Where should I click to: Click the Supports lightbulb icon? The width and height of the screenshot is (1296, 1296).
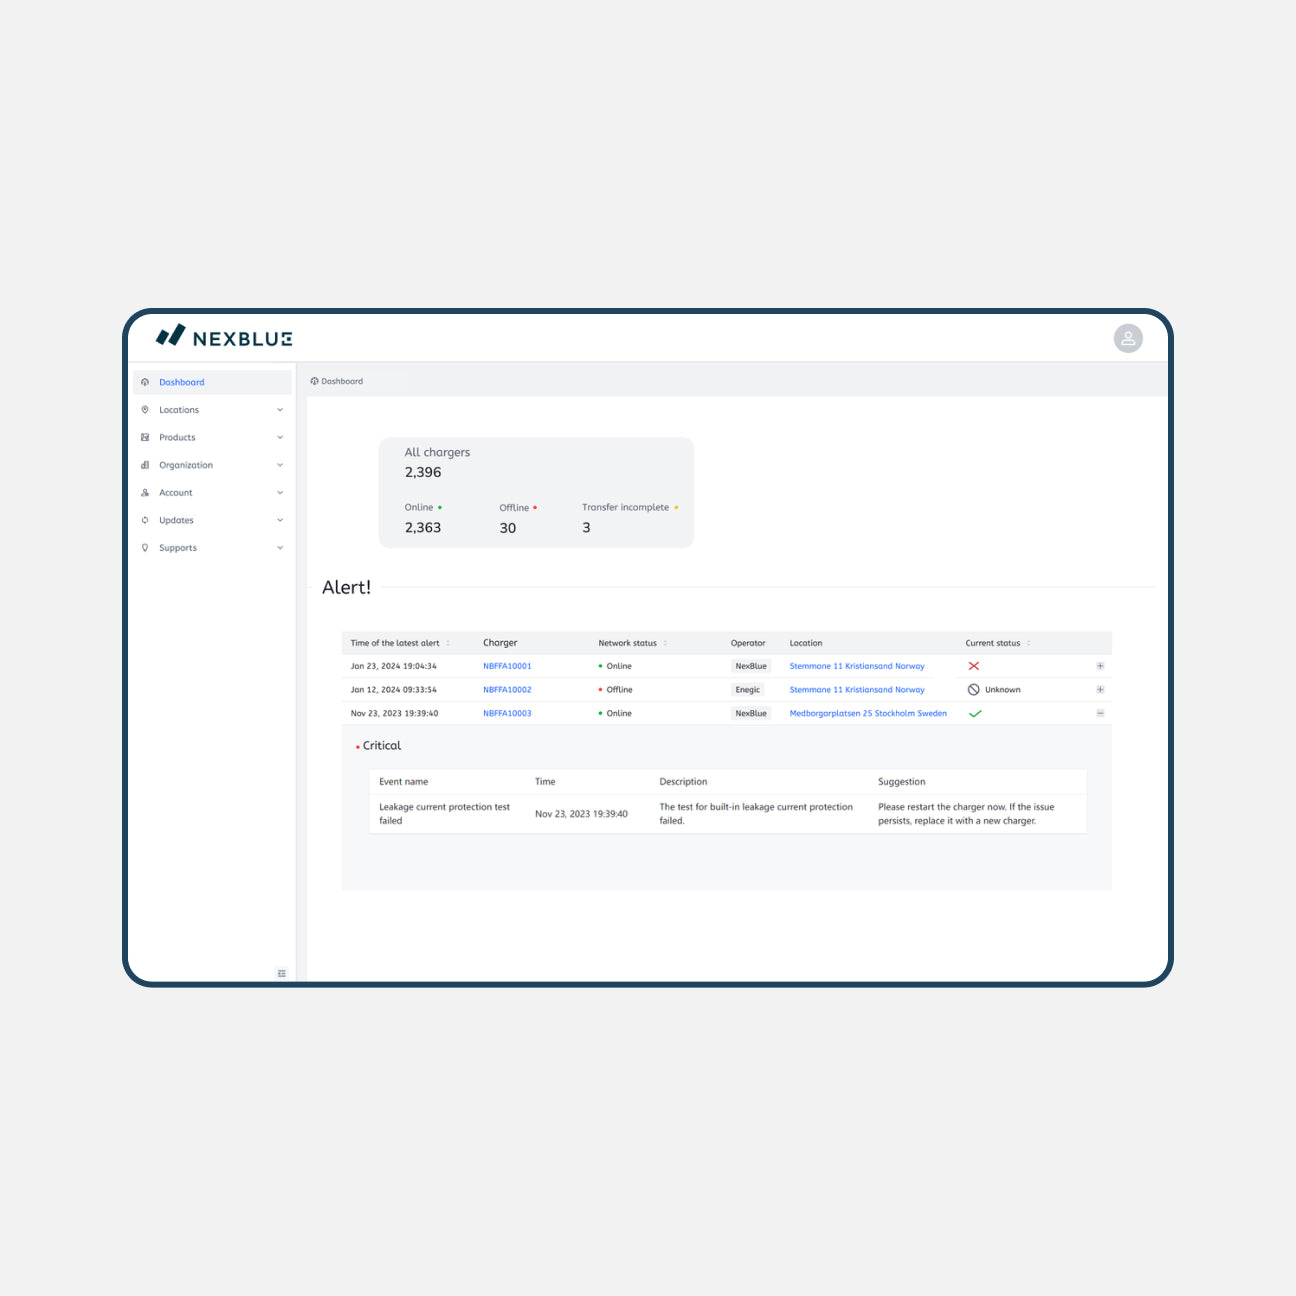tap(145, 548)
